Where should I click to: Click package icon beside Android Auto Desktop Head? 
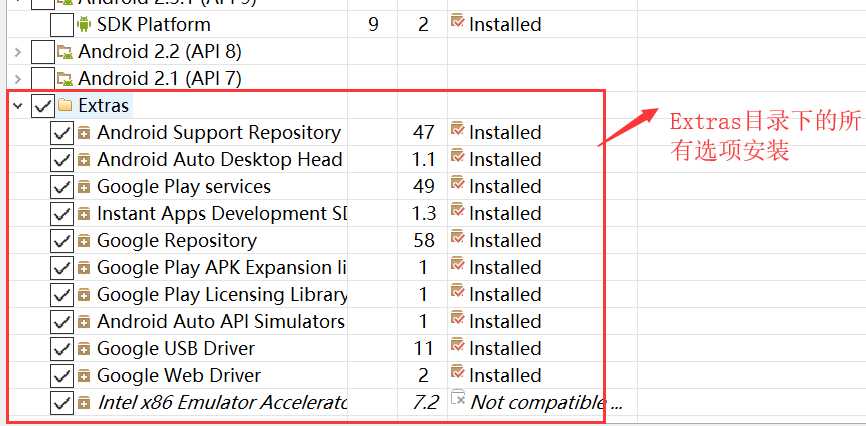point(84,160)
